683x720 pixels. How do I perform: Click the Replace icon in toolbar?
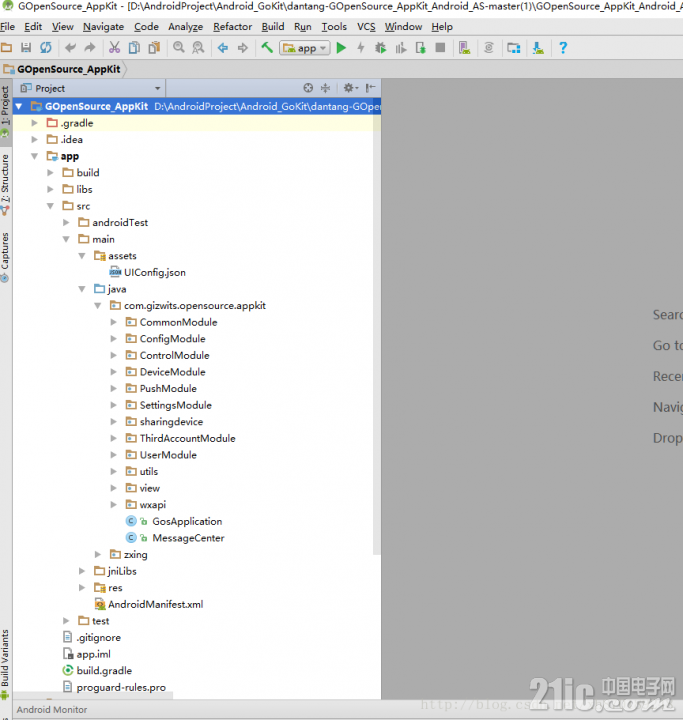[198, 48]
